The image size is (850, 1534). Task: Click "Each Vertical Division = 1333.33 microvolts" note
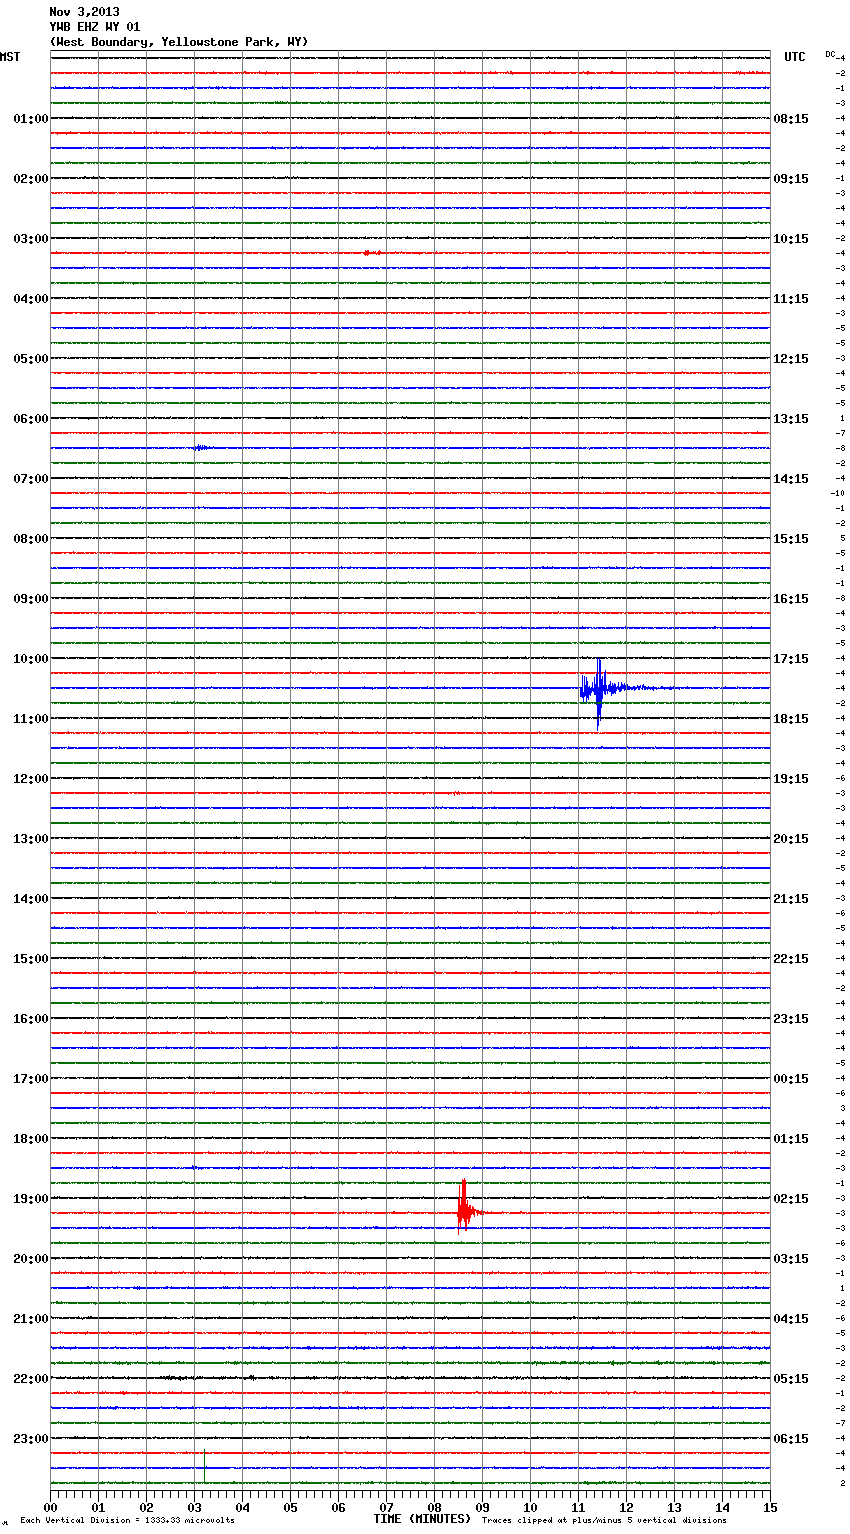pyautogui.click(x=127, y=1521)
